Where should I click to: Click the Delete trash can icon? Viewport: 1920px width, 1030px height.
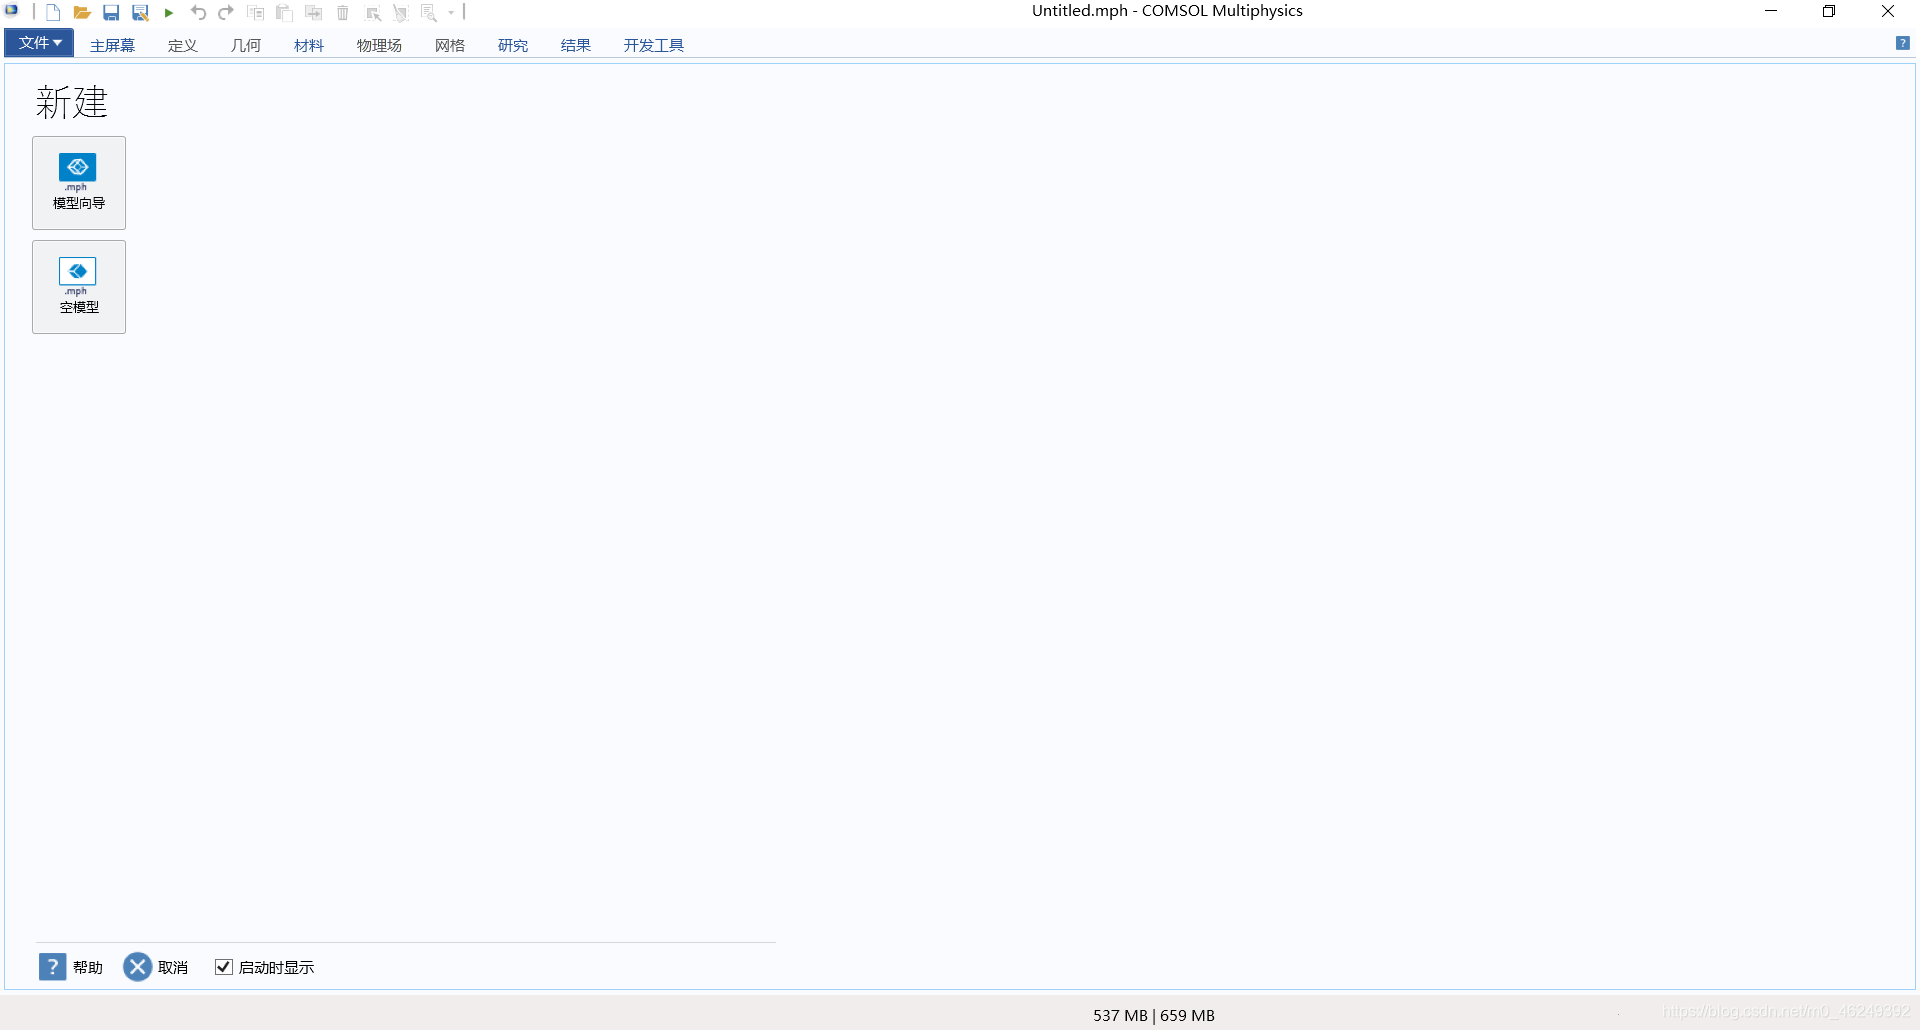click(x=343, y=12)
